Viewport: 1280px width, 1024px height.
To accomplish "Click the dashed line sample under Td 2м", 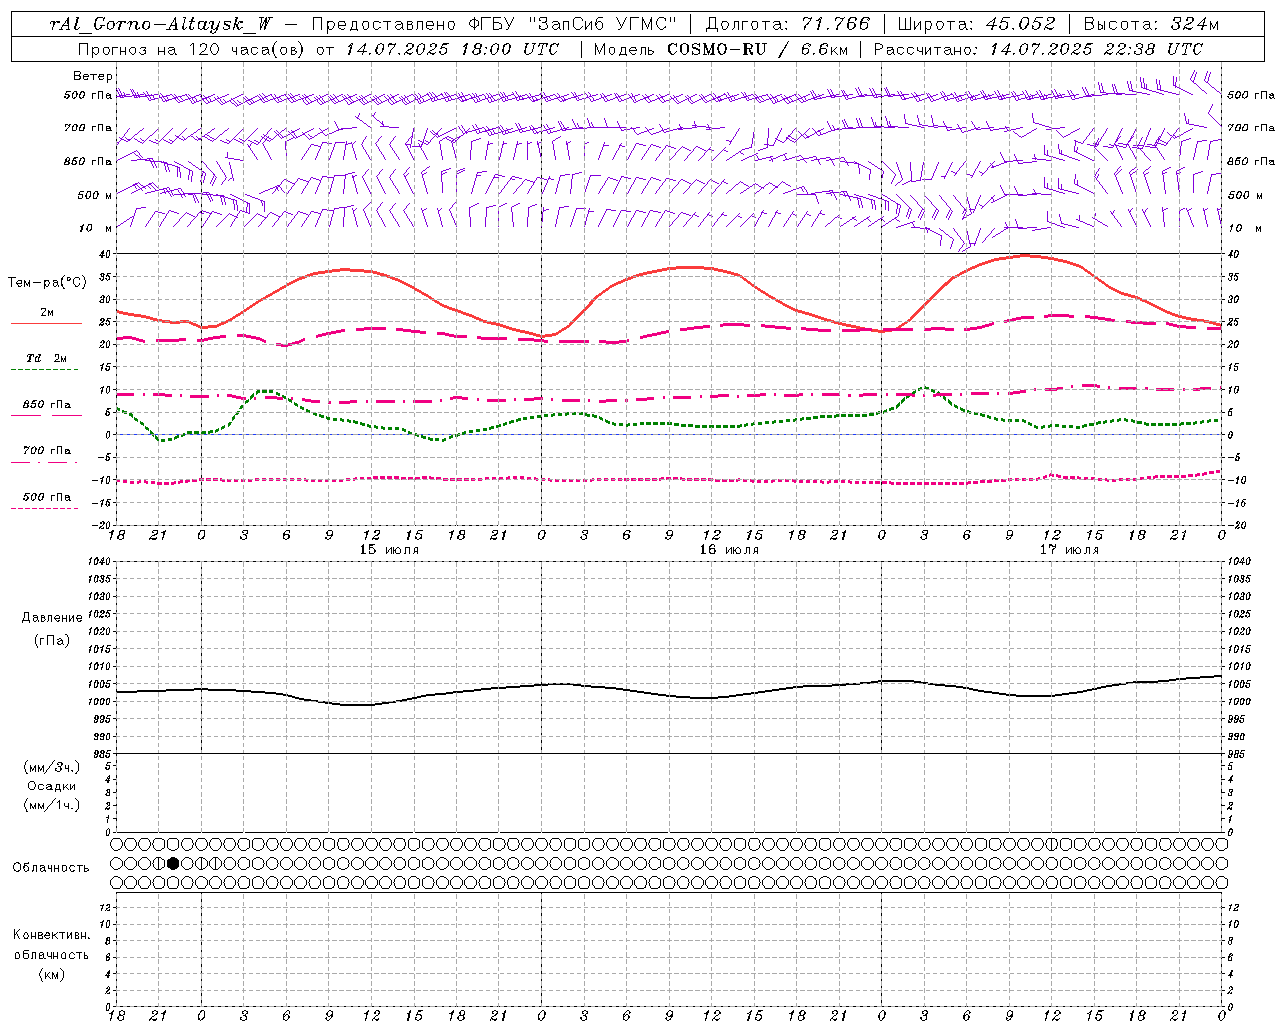I will [45, 370].
